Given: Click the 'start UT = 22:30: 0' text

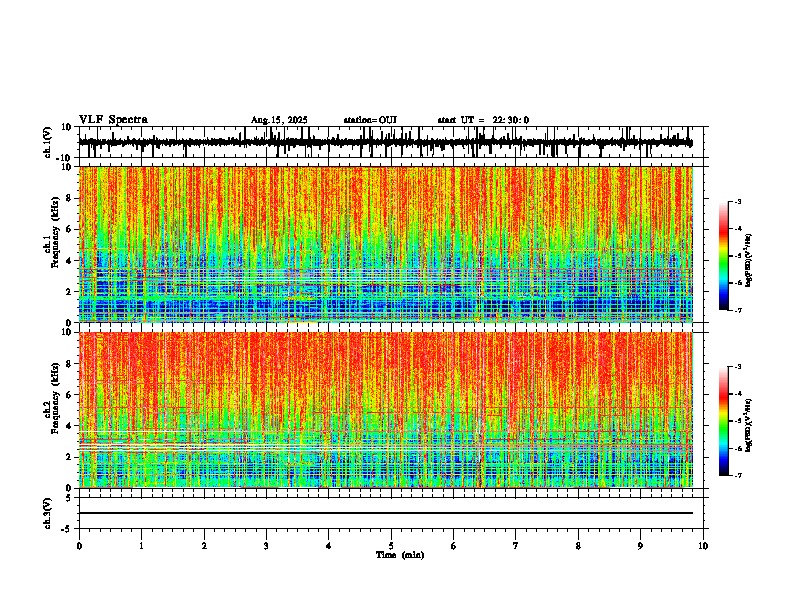Looking at the screenshot, I should (x=483, y=120).
